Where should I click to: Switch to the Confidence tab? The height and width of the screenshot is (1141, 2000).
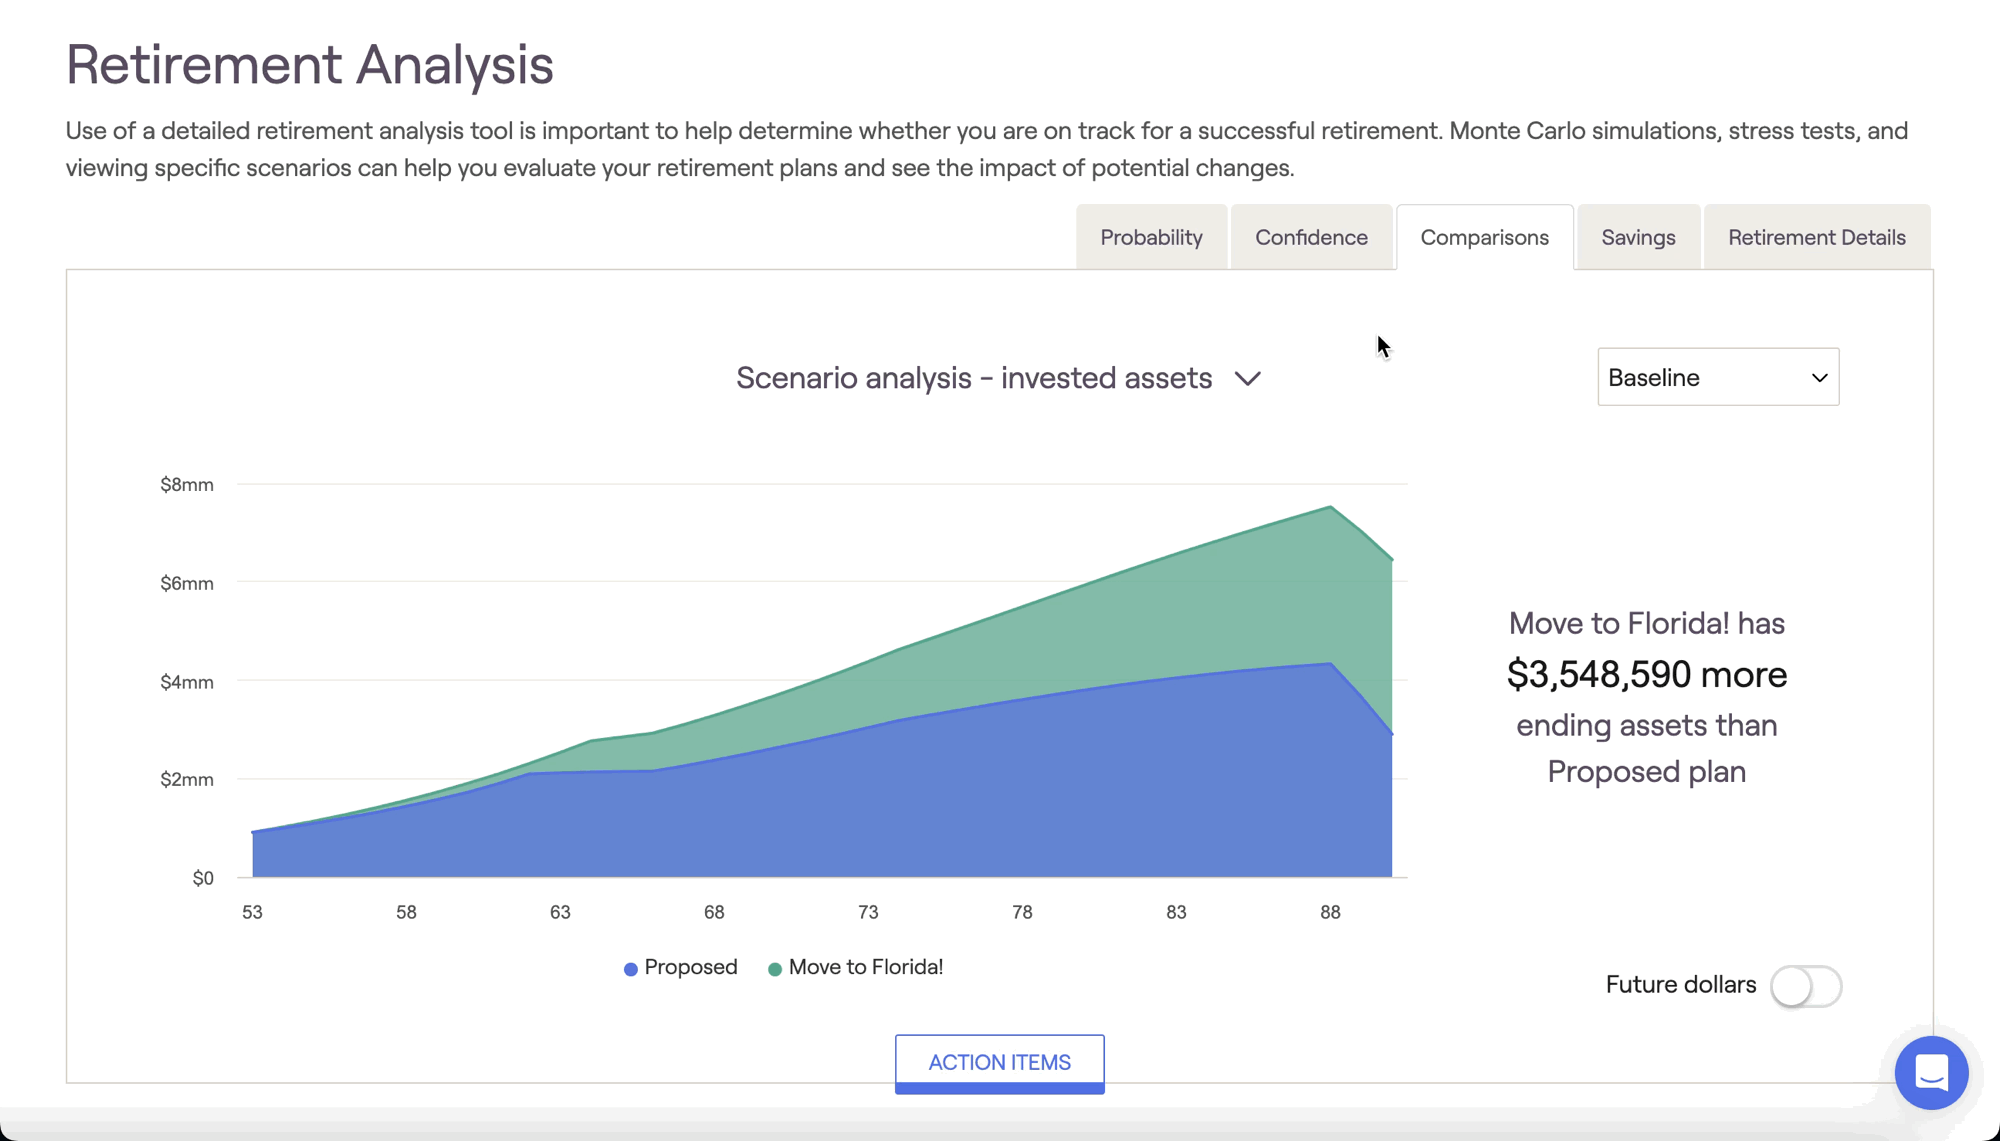click(1311, 238)
